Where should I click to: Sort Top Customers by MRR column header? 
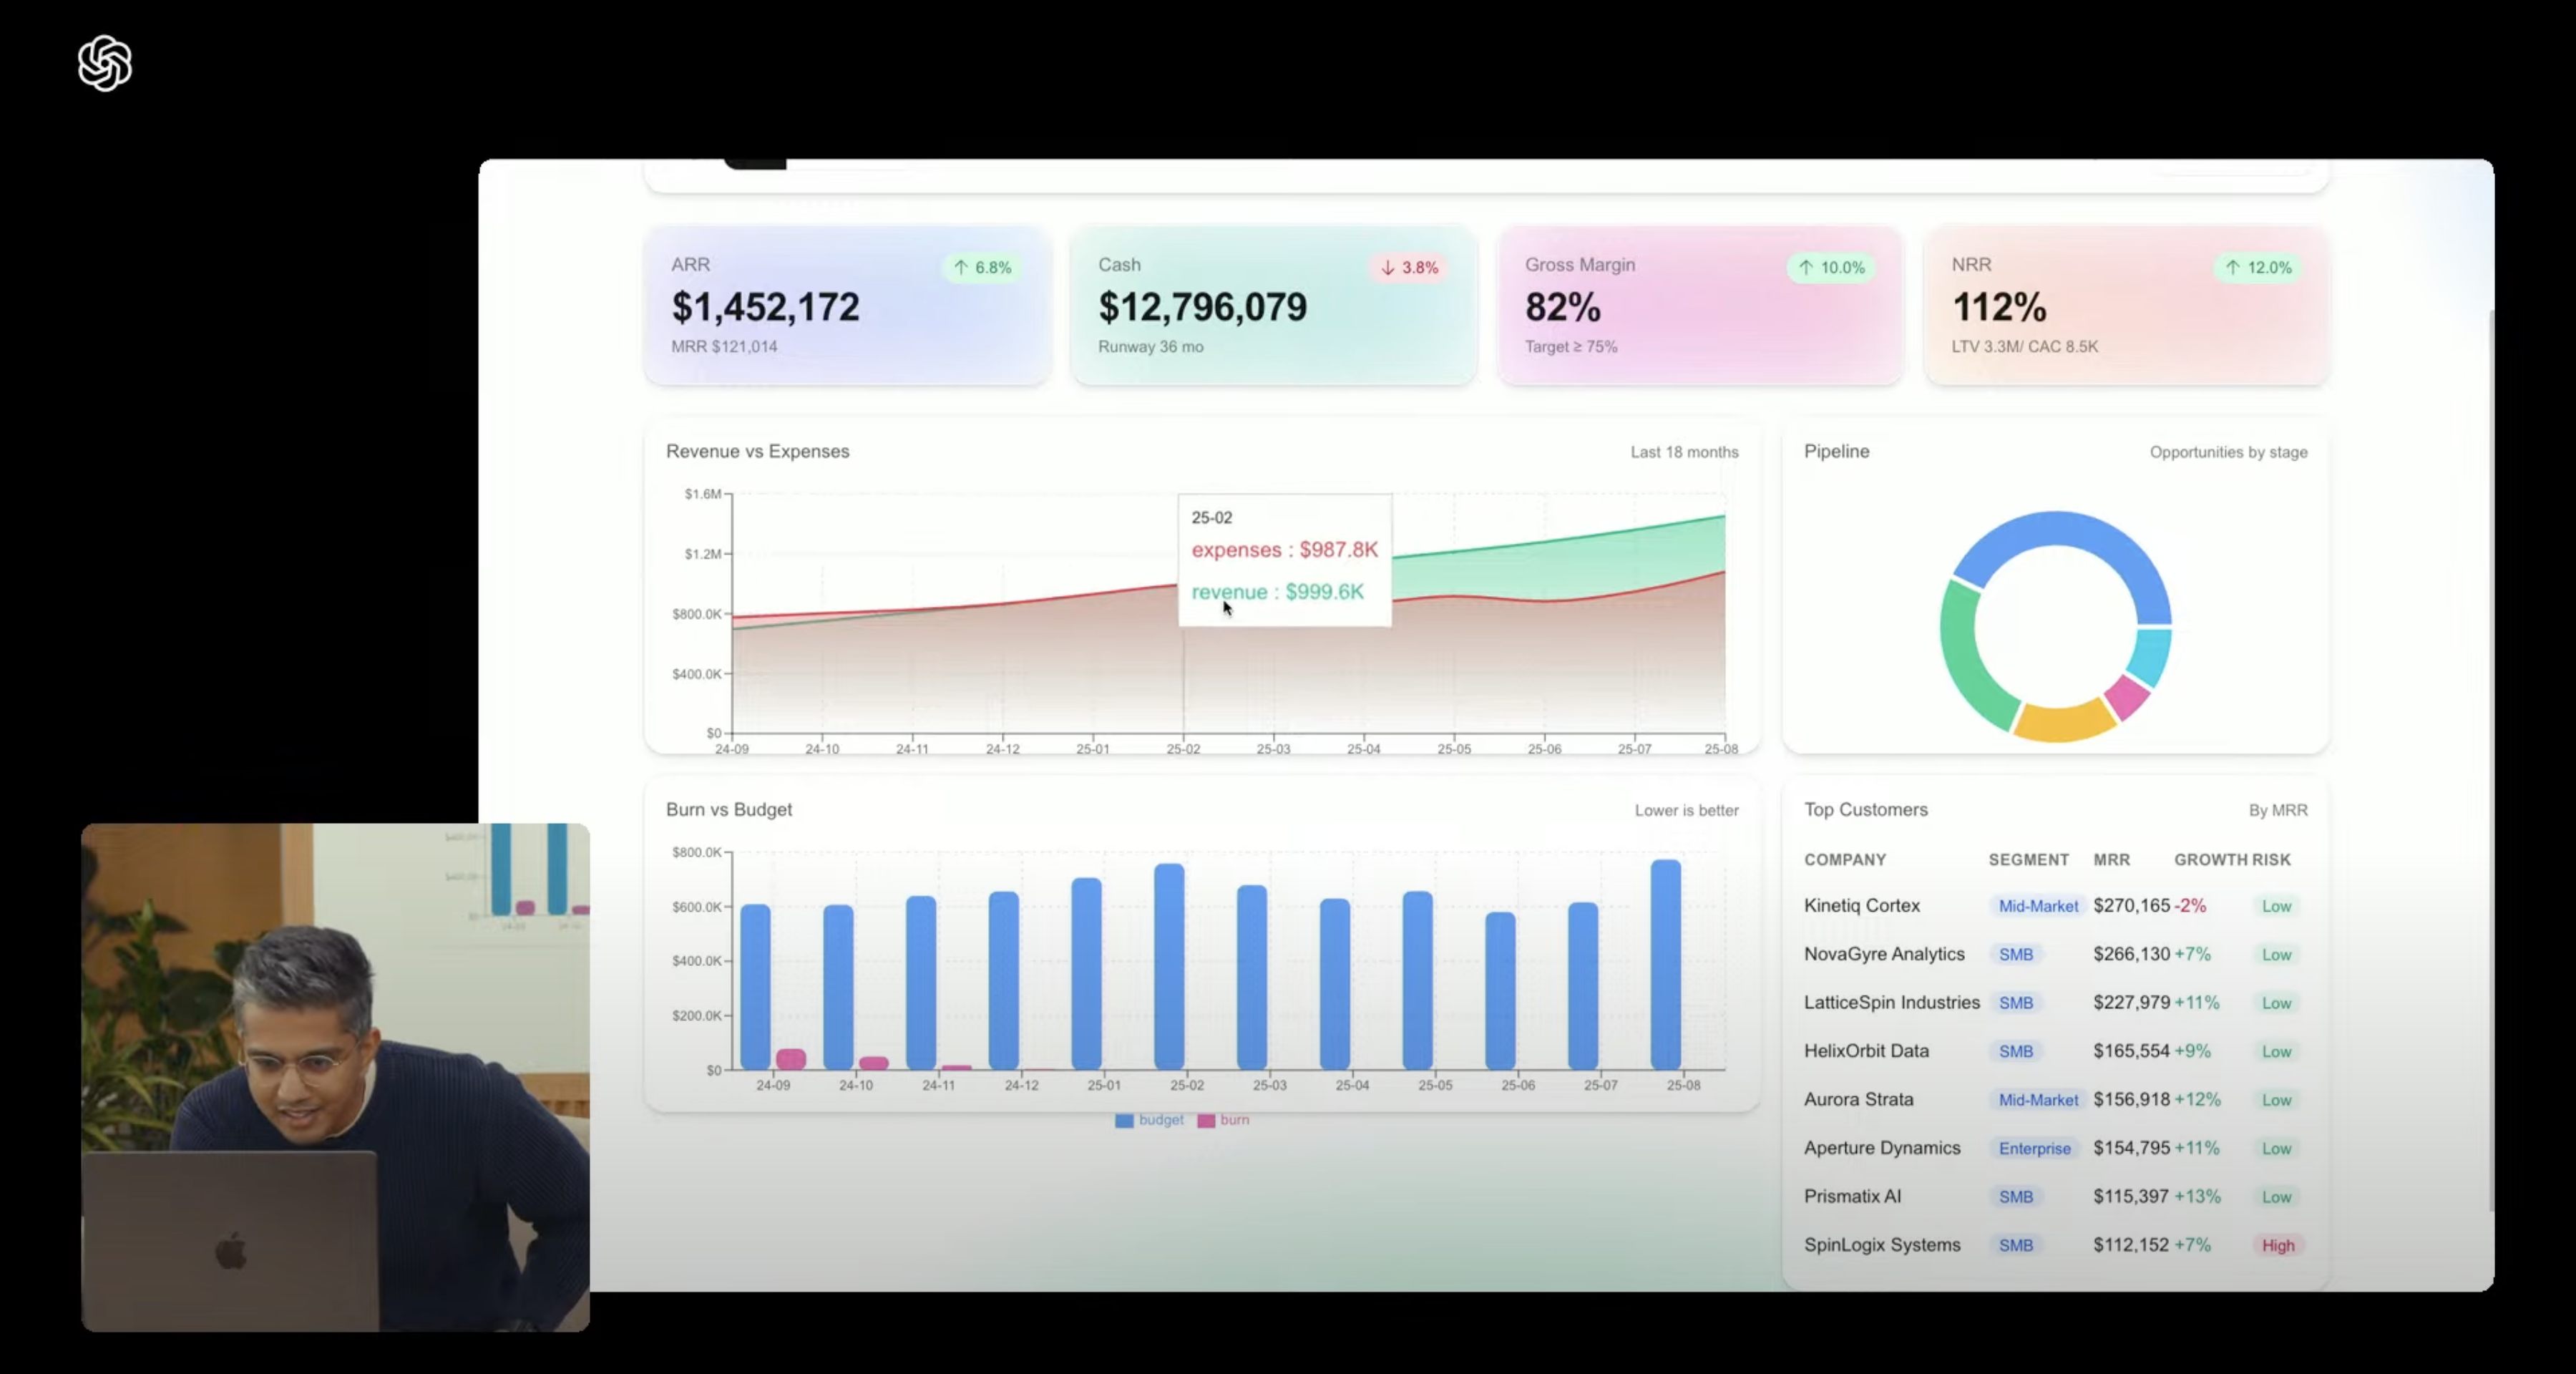2111,860
